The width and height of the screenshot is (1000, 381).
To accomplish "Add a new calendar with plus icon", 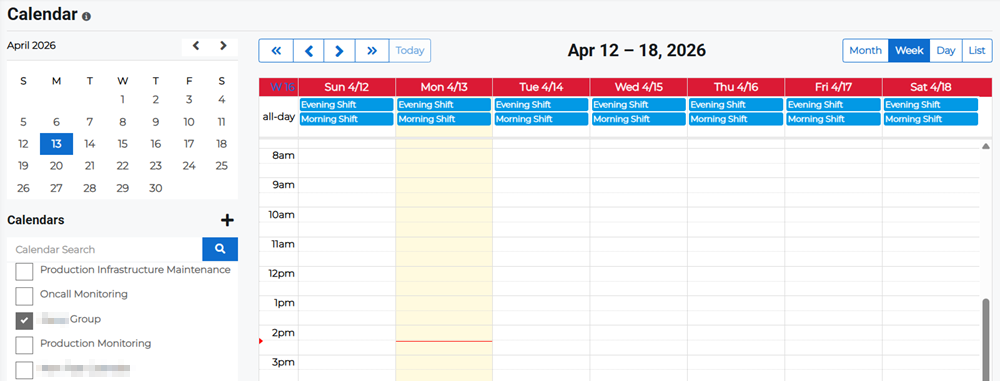I will pos(227,220).
